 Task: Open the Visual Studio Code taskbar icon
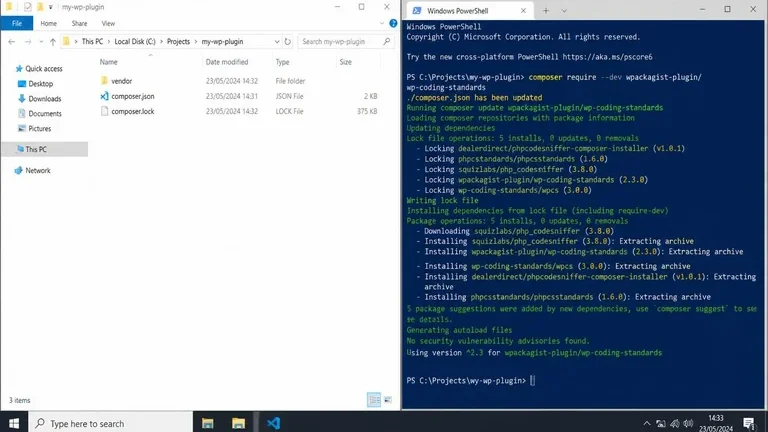pyautogui.click(x=273, y=423)
